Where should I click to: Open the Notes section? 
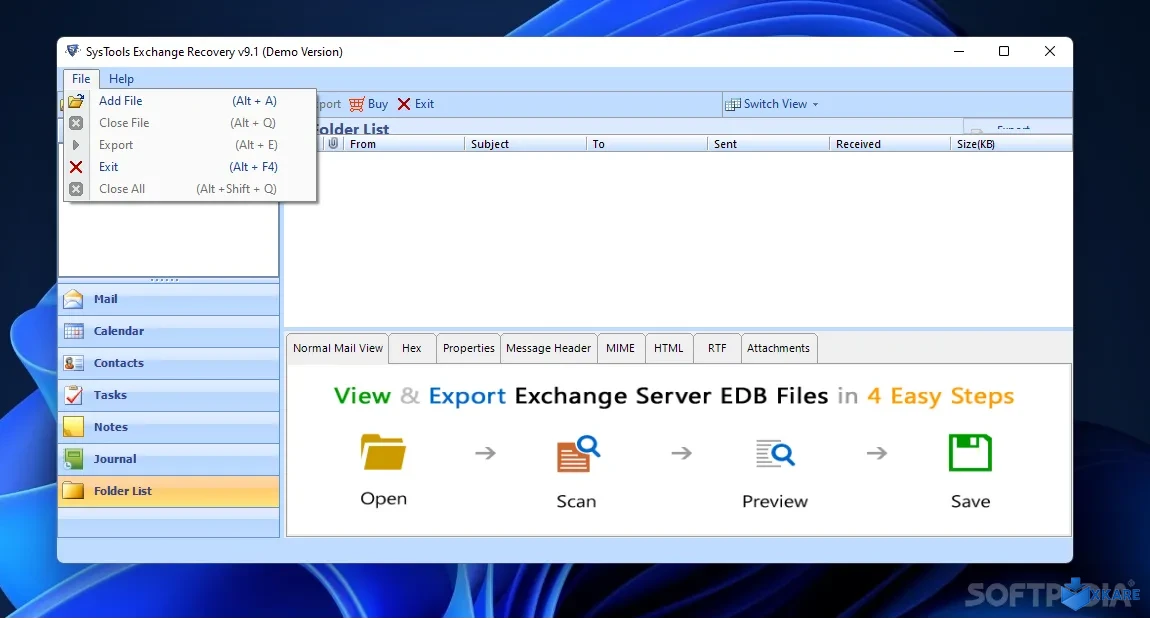coord(169,427)
